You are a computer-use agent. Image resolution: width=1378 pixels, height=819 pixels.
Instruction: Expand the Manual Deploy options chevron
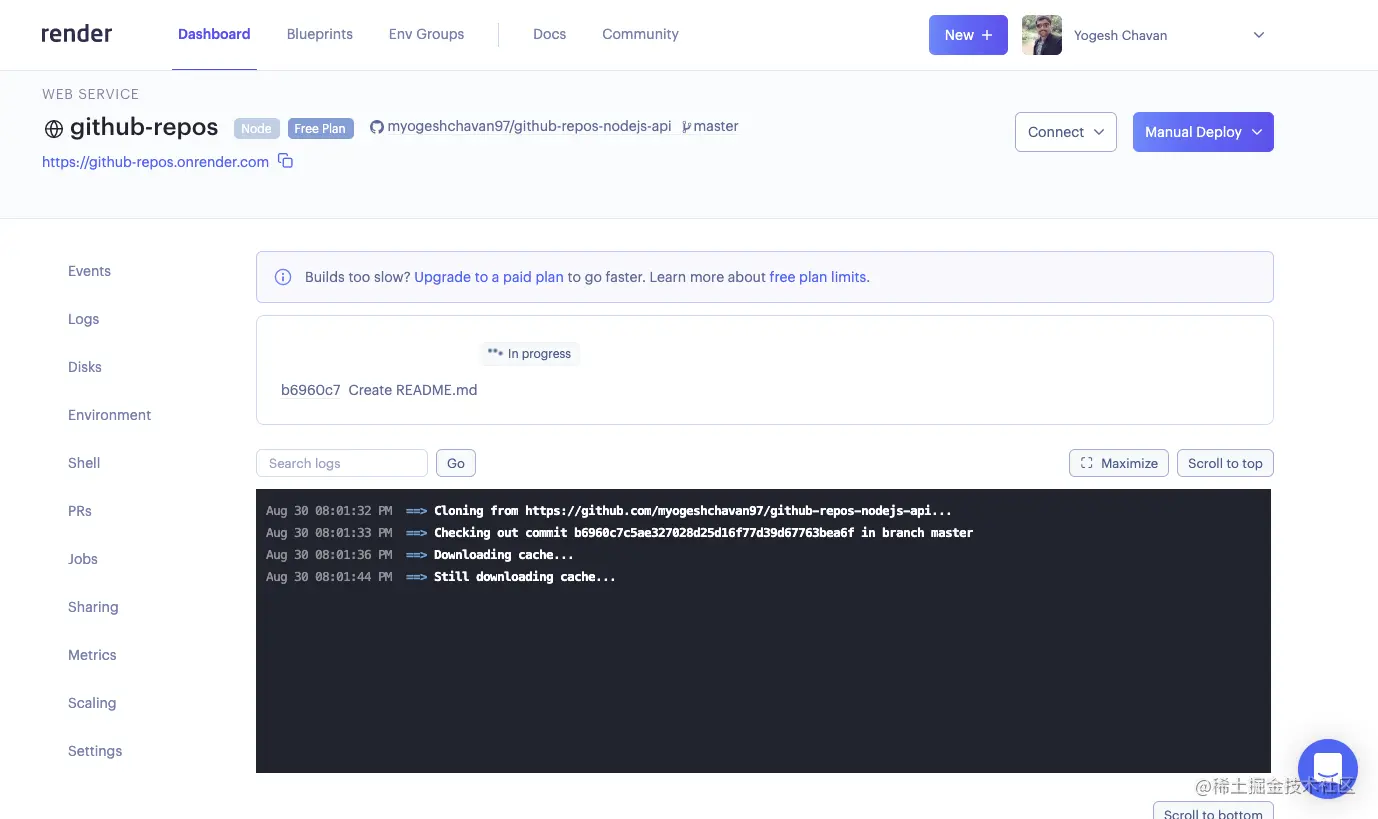(1257, 131)
